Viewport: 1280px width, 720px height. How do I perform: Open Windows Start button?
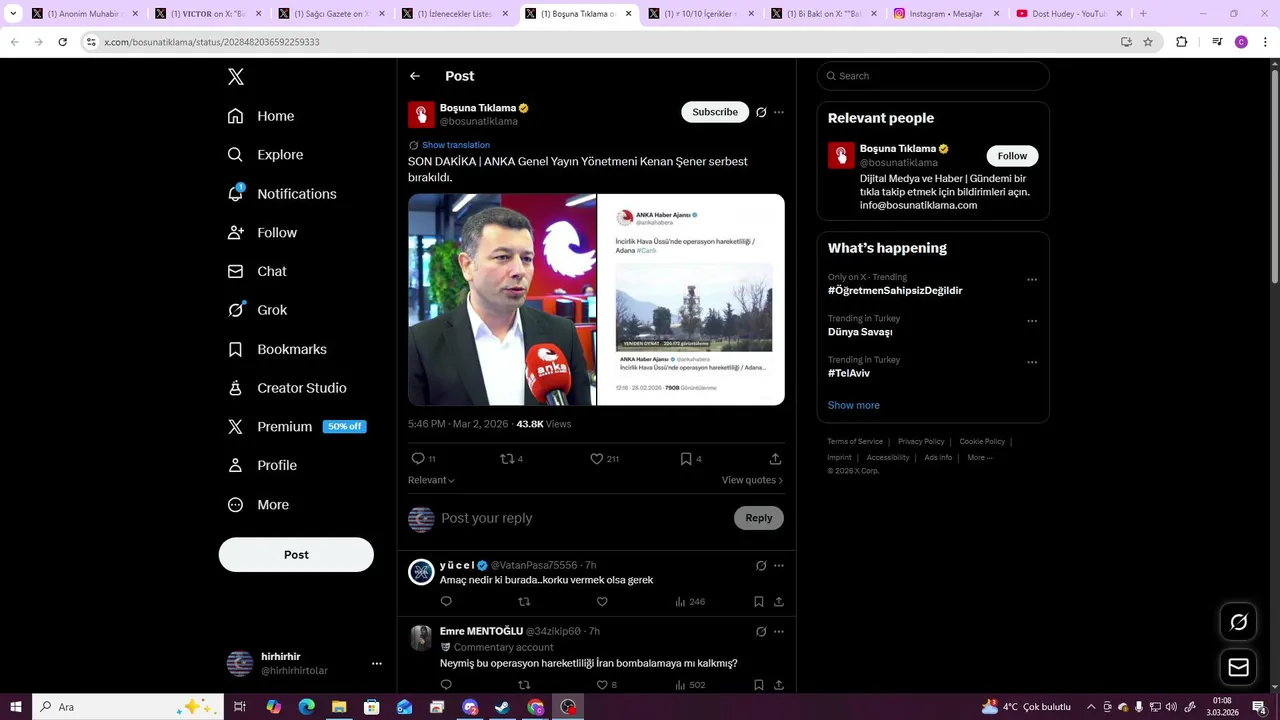[x=16, y=707]
